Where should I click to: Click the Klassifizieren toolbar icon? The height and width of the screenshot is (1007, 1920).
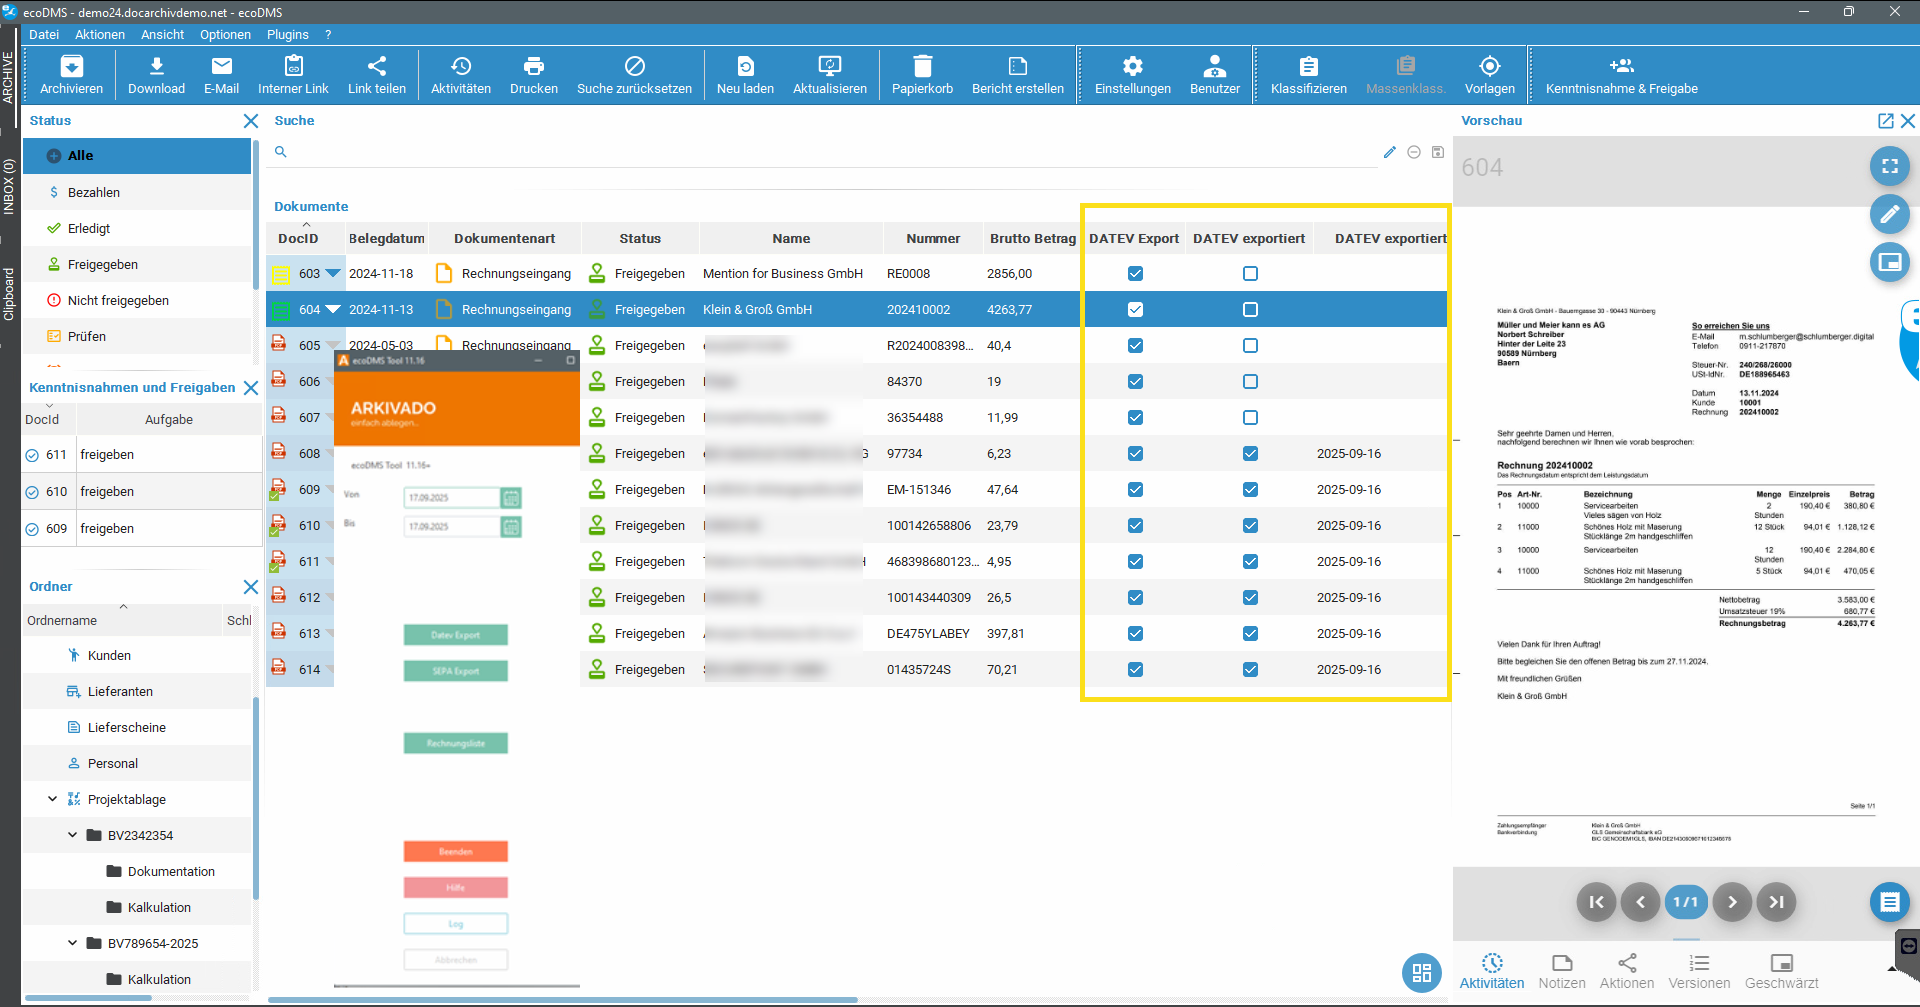pos(1308,67)
